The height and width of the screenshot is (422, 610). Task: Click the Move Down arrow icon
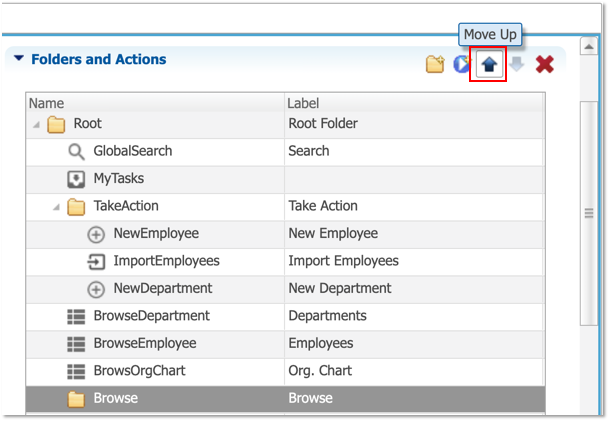point(517,64)
